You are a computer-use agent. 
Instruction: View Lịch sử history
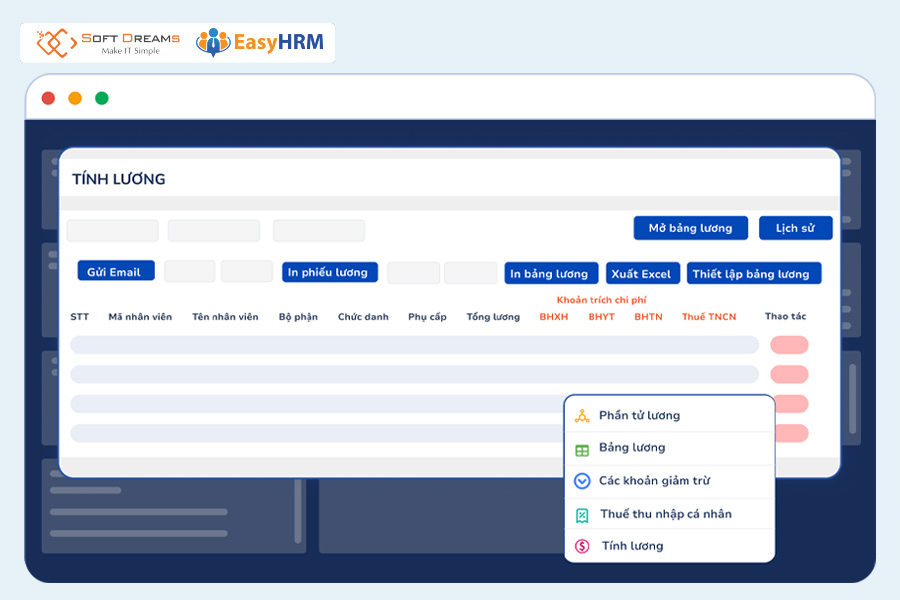pos(795,227)
